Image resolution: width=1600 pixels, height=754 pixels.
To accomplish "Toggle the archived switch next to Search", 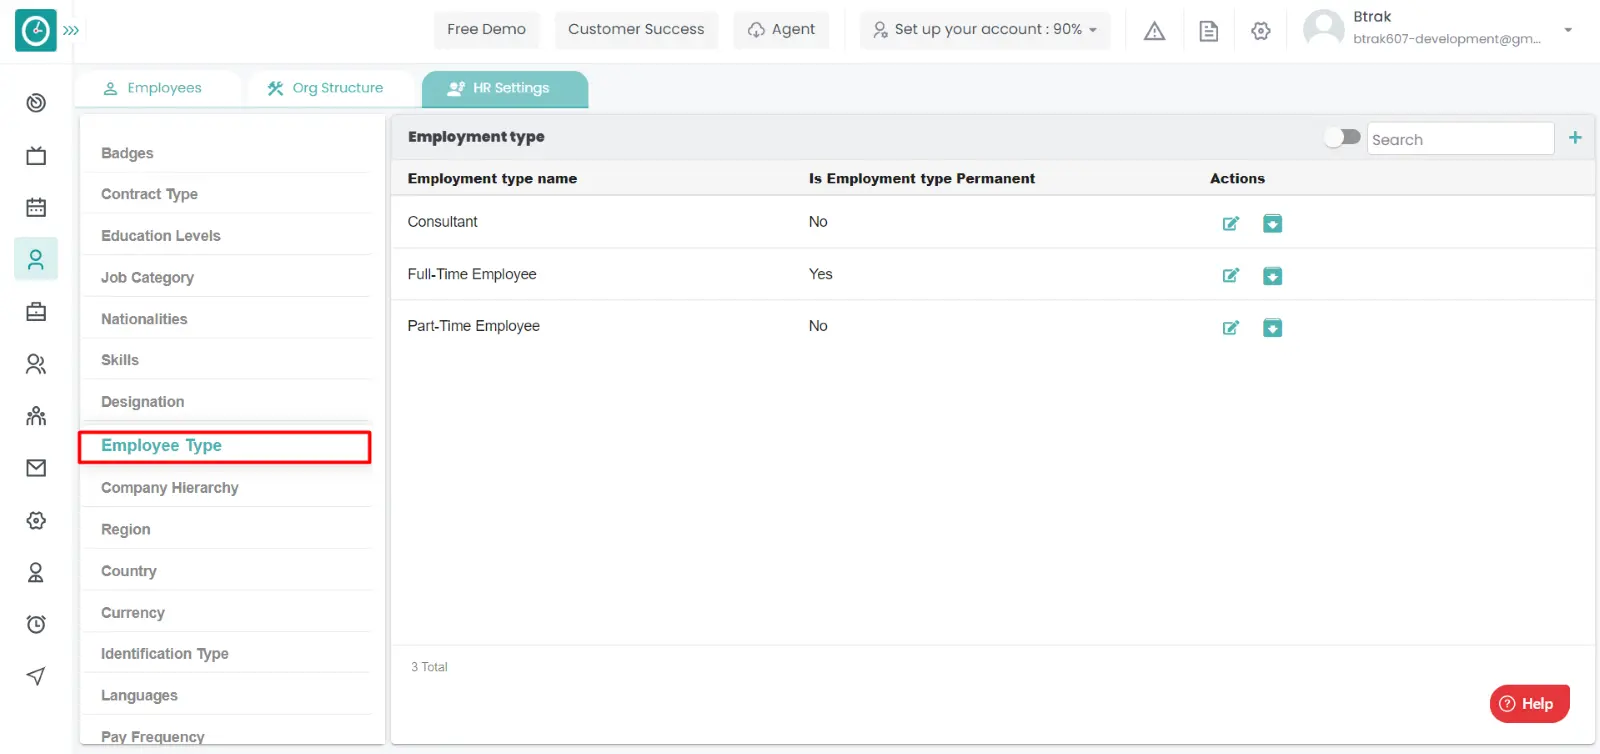I will point(1342,137).
